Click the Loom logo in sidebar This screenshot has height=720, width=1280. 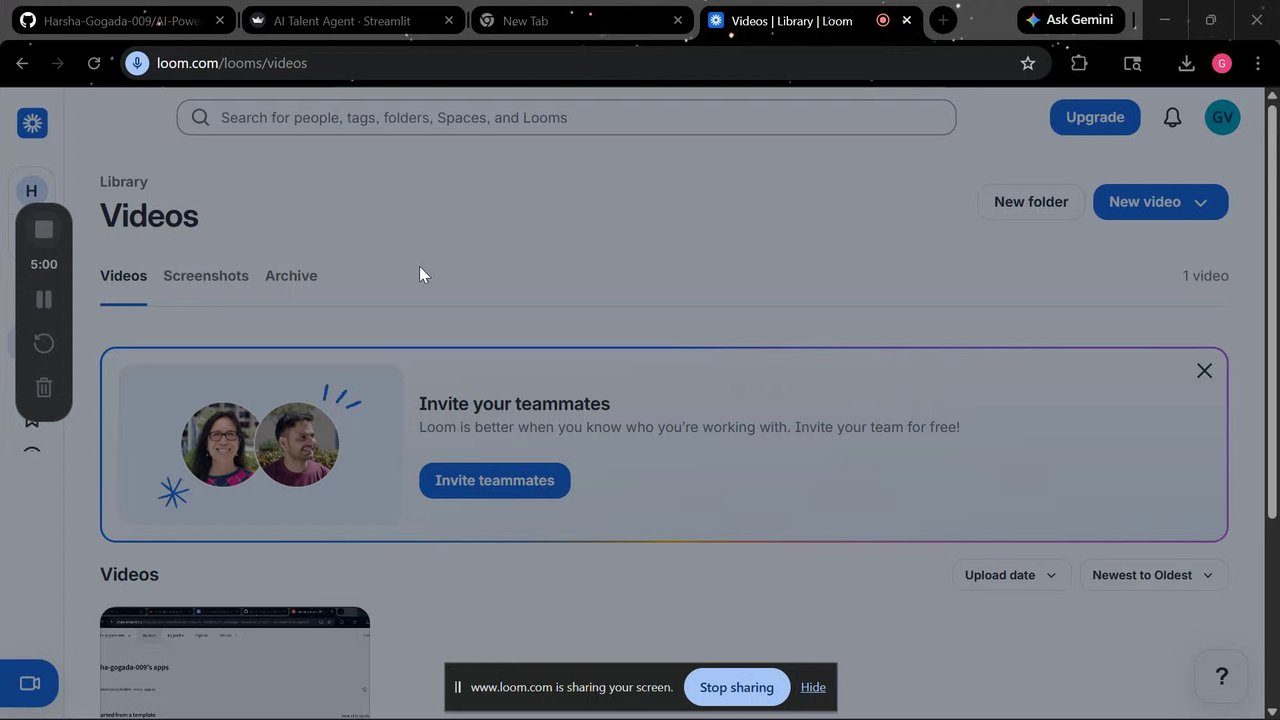pos(32,123)
